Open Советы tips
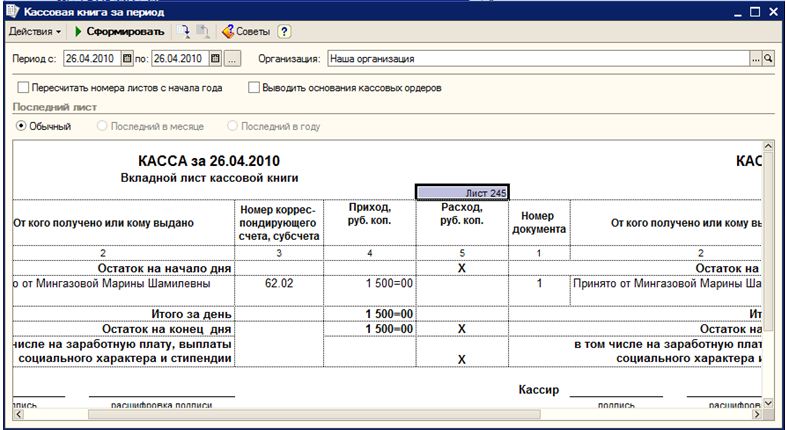 tap(246, 32)
